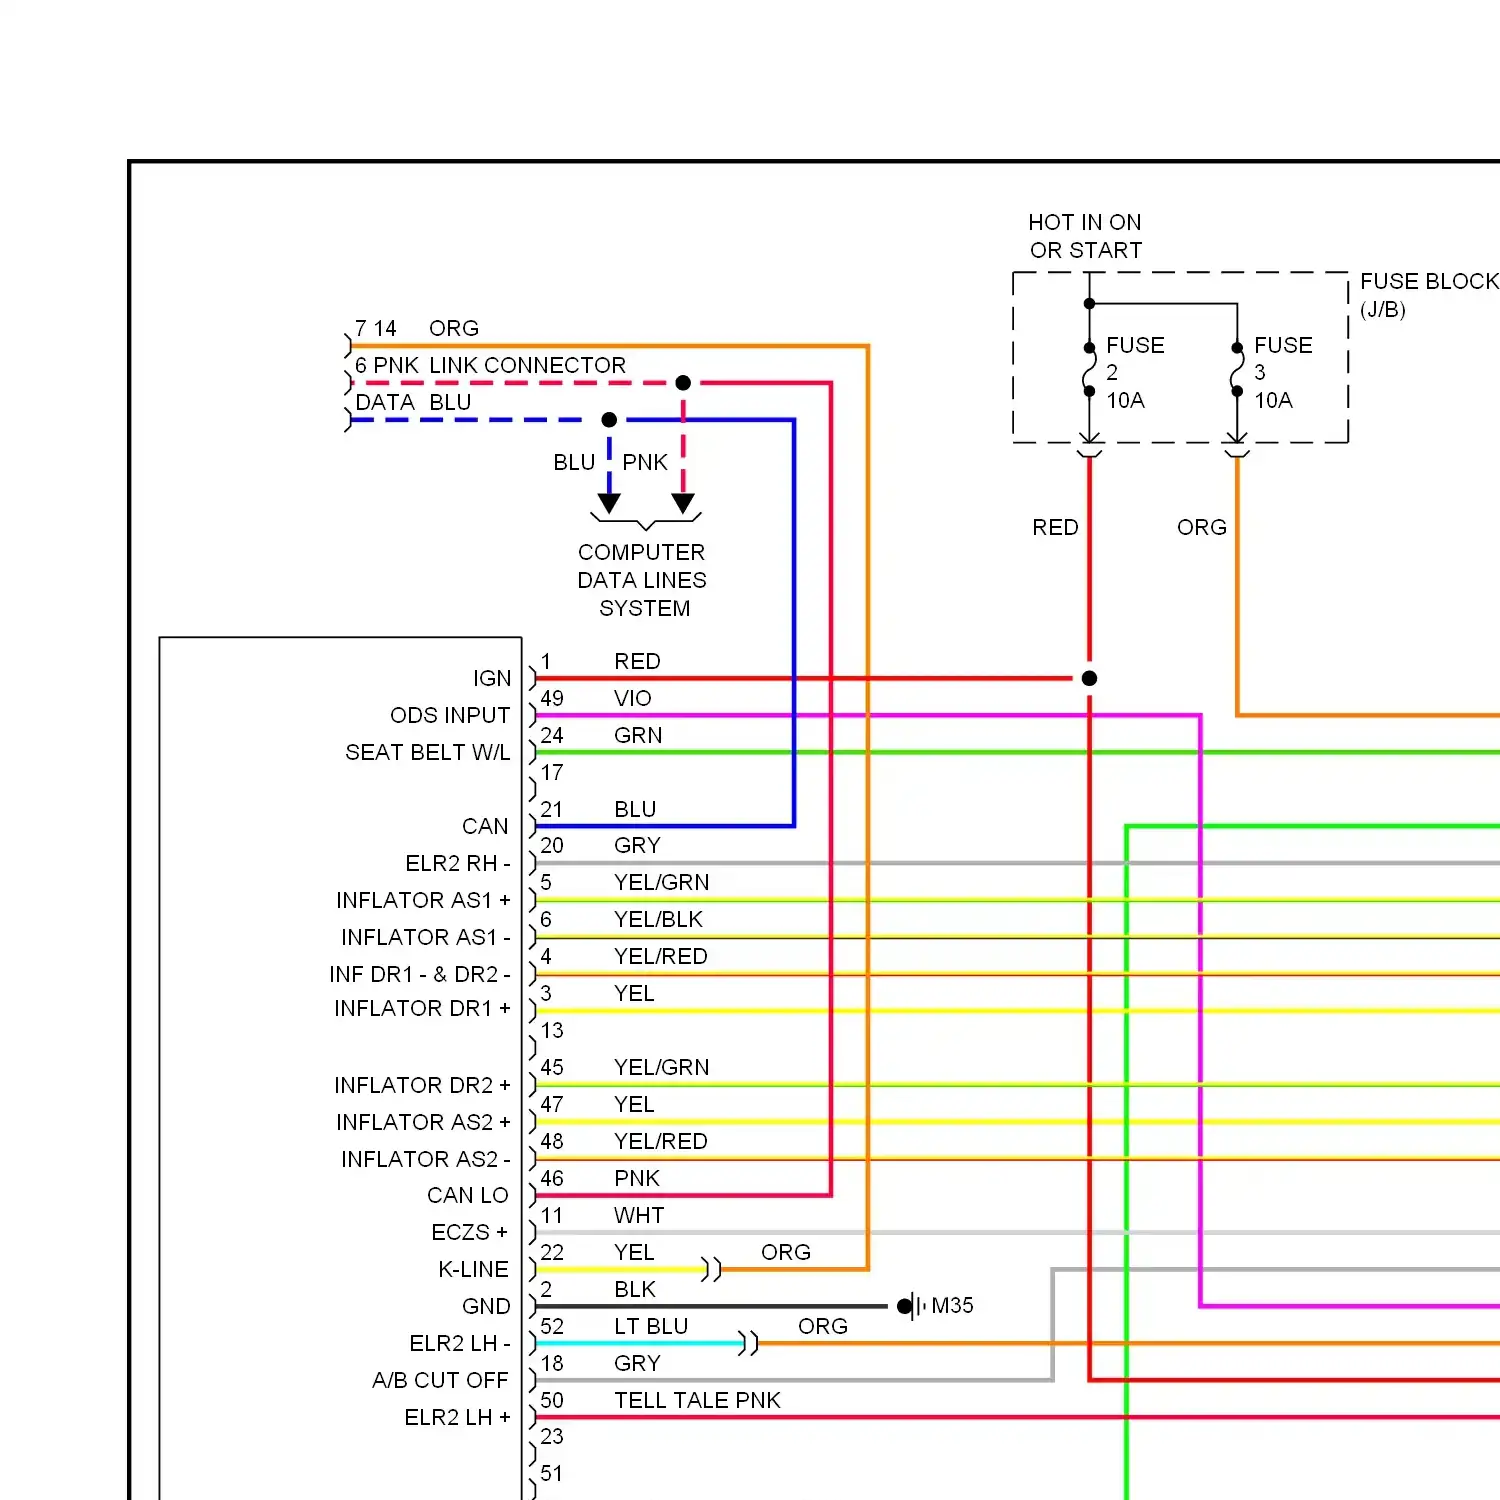This screenshot has width=1500, height=1500.
Task: Click the 6 PNK label at link connector
Action: coord(387,365)
